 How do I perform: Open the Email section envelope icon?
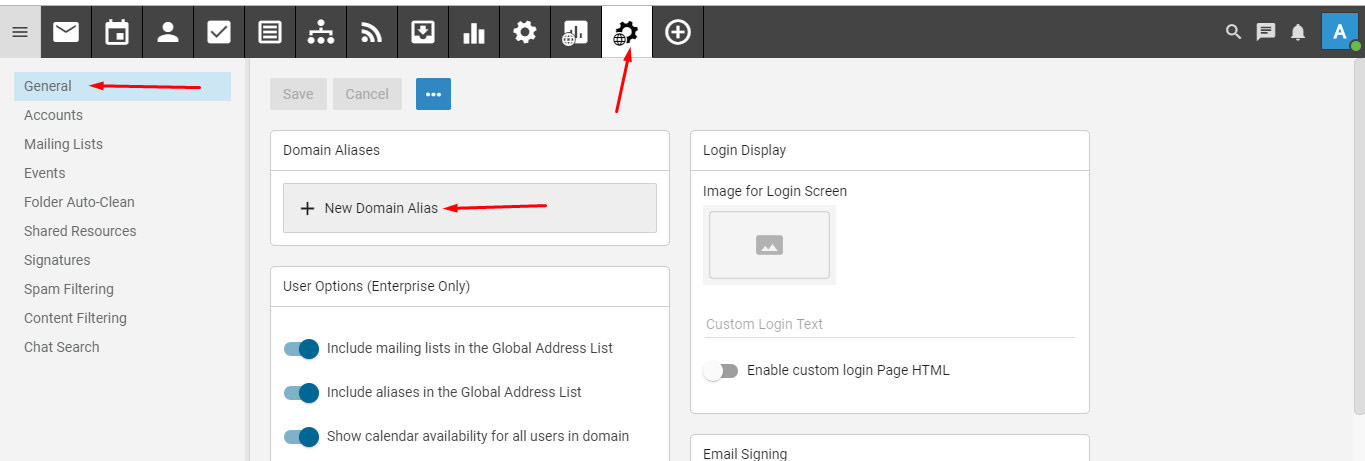[66, 32]
